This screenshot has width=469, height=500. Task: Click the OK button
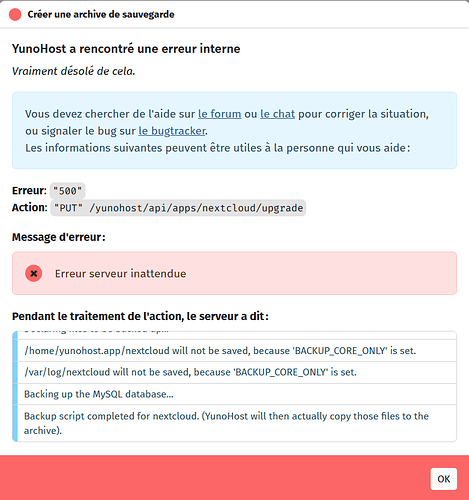444,479
